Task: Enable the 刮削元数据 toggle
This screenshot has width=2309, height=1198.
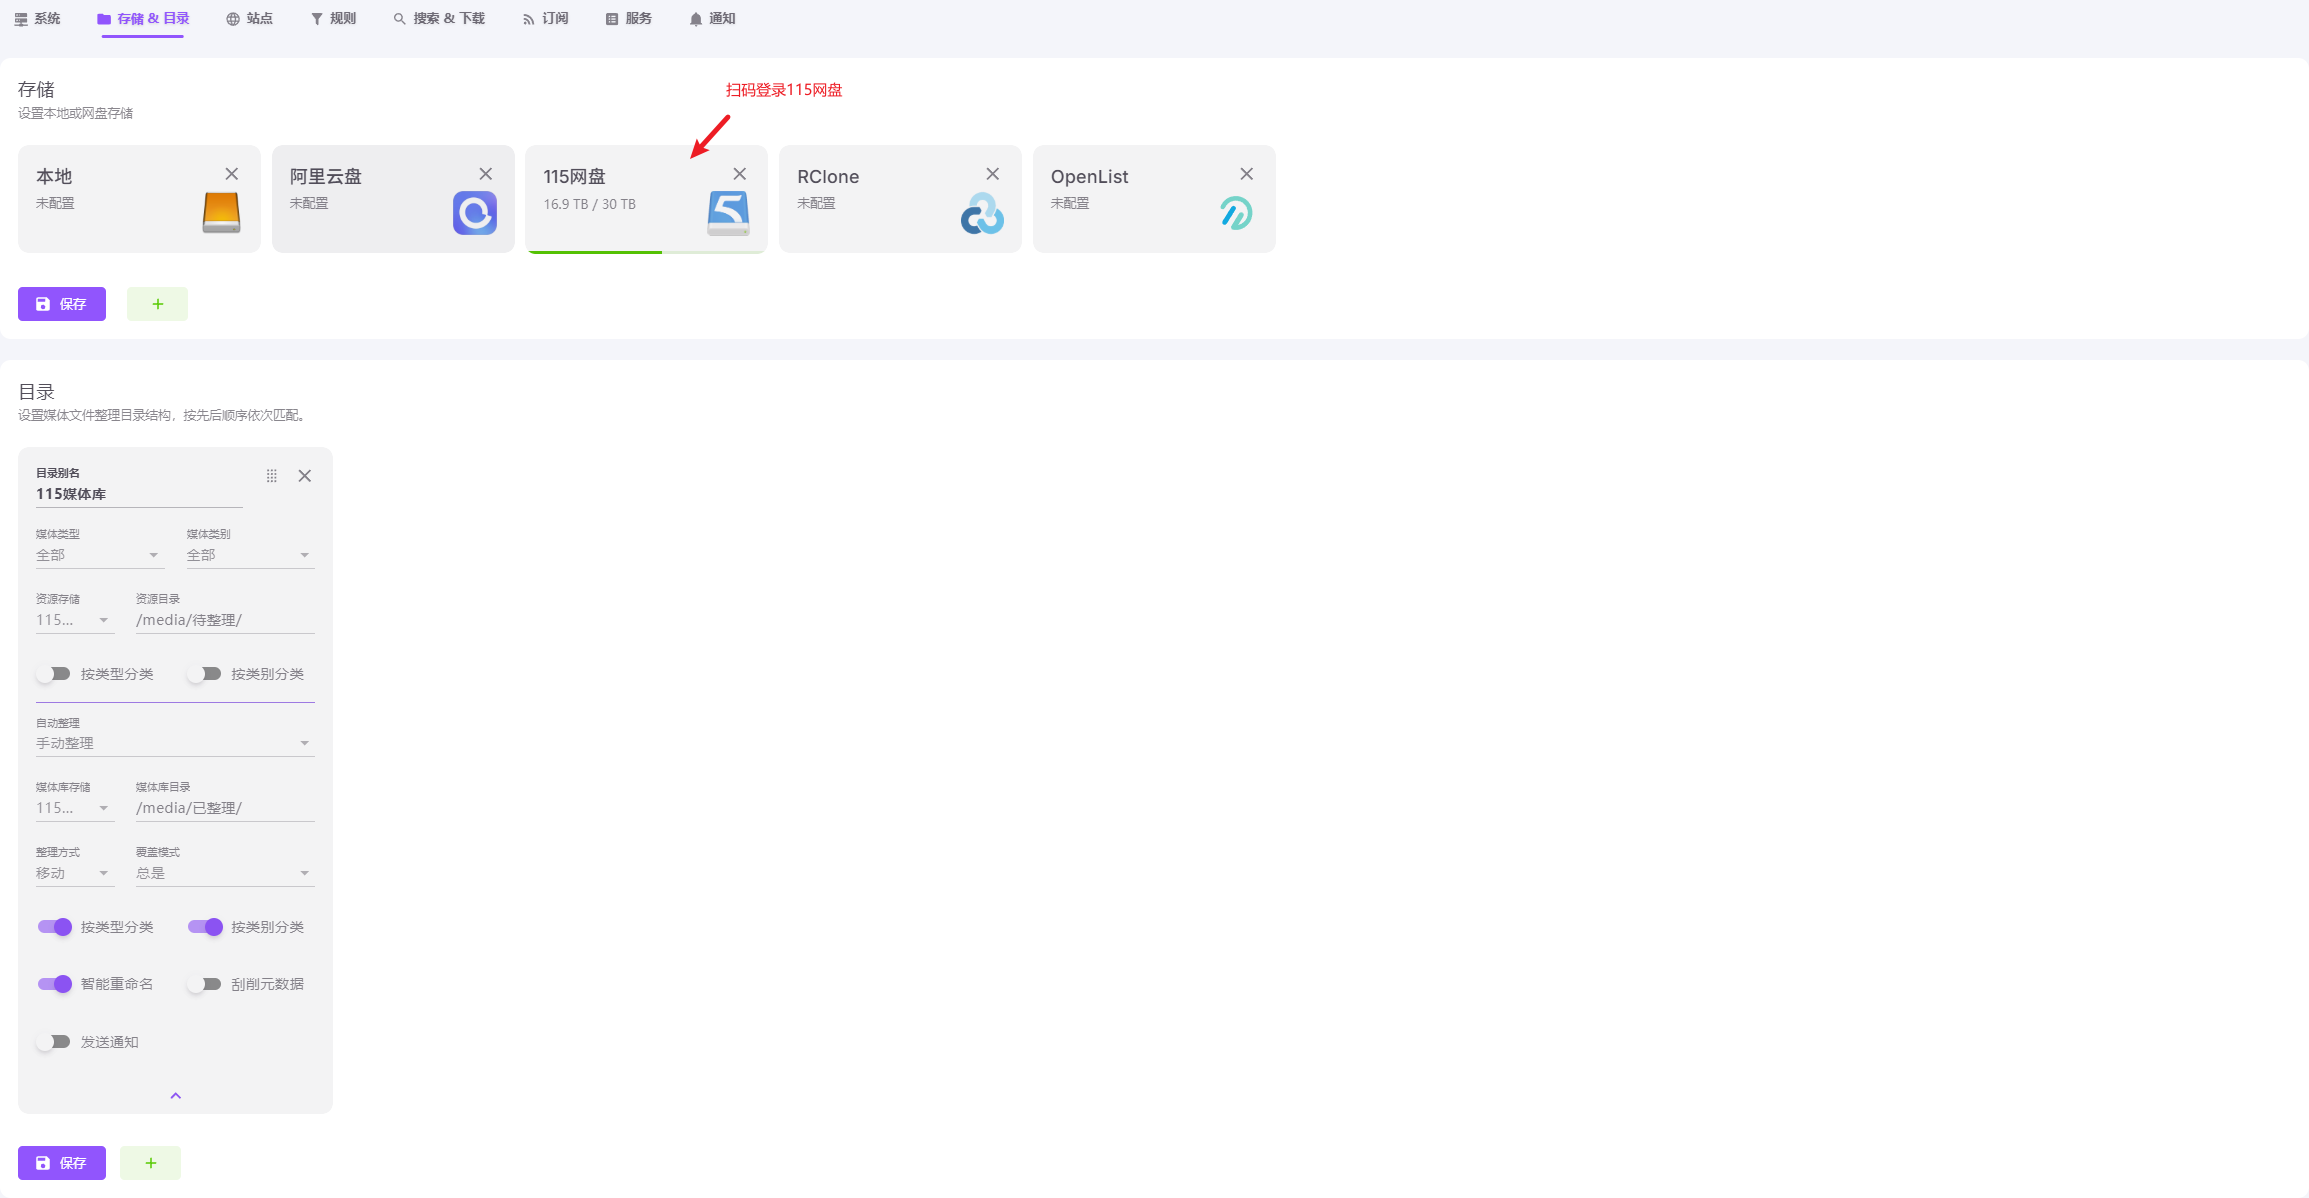Action: (x=205, y=984)
